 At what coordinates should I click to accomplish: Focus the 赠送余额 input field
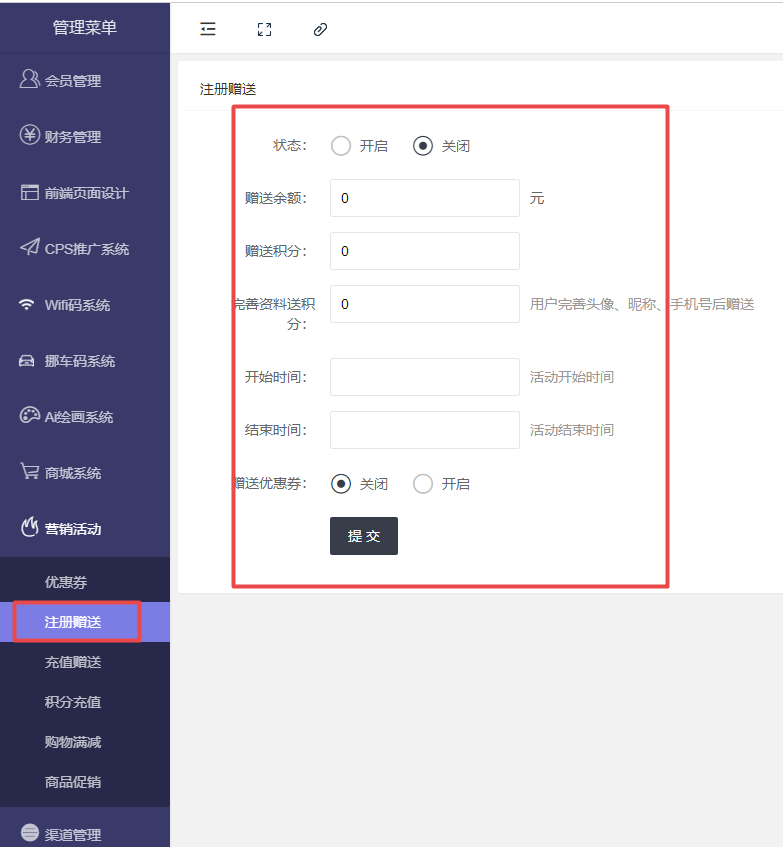pyautogui.click(x=425, y=198)
